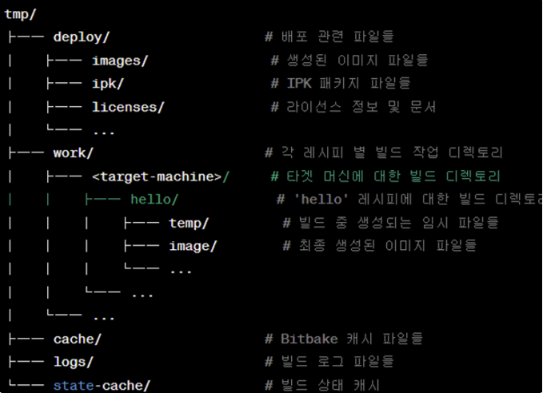Click the '...' ellipsis below licenses/
This screenshot has height=393, width=543.
pos(104,133)
